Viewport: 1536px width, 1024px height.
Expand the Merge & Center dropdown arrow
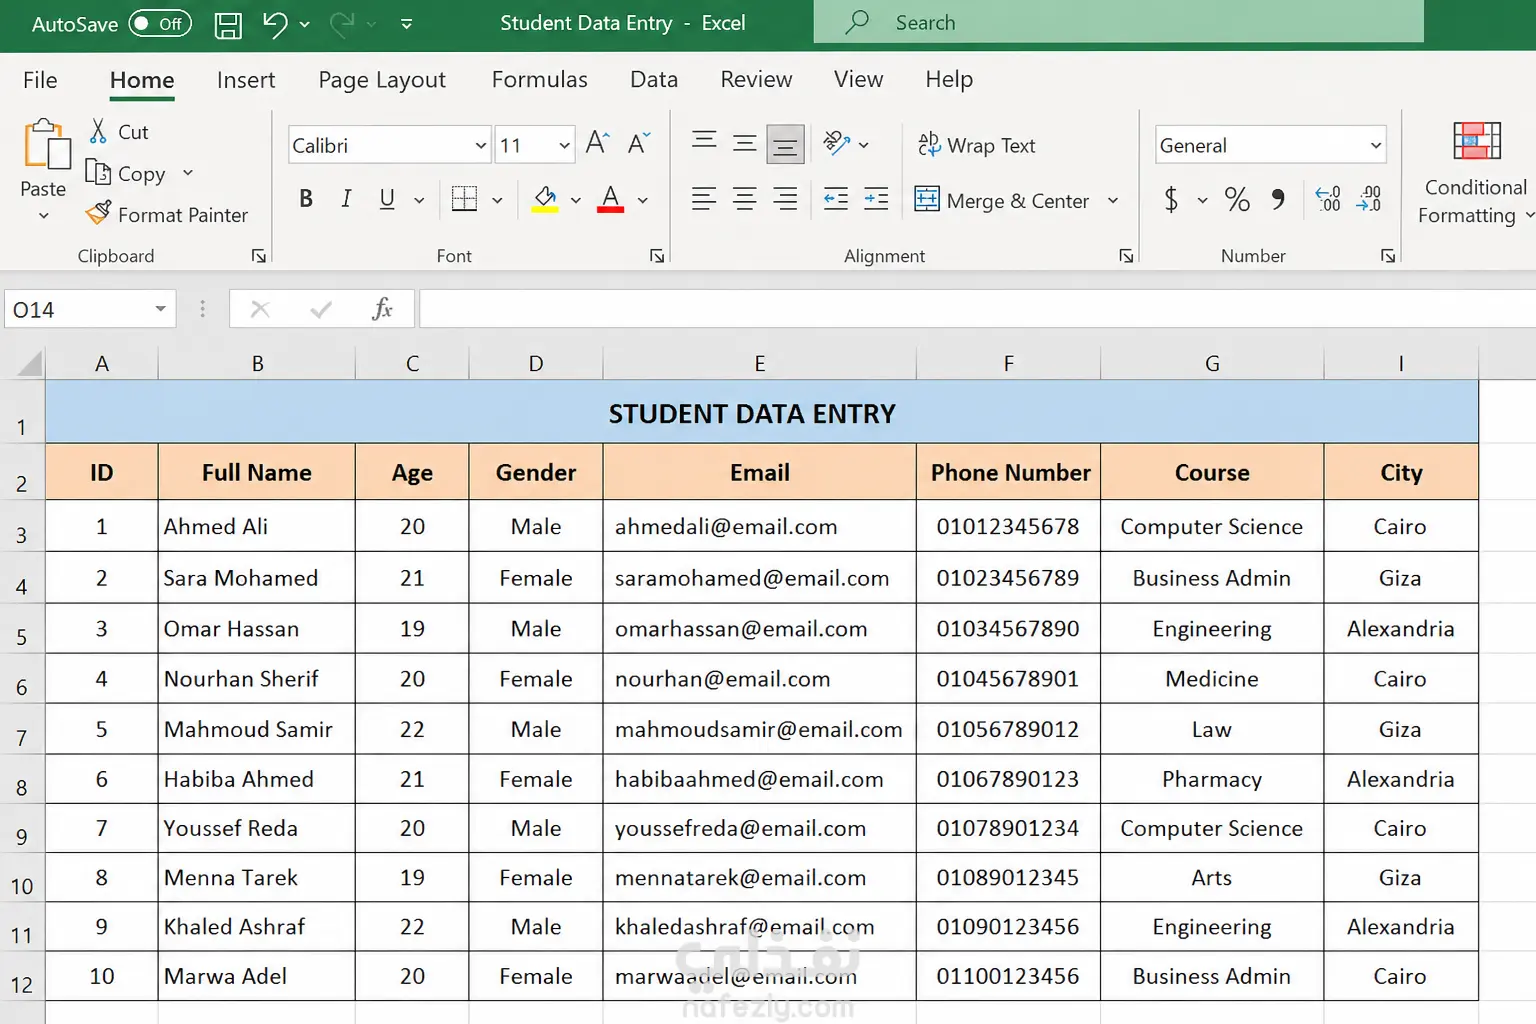(x=1113, y=200)
